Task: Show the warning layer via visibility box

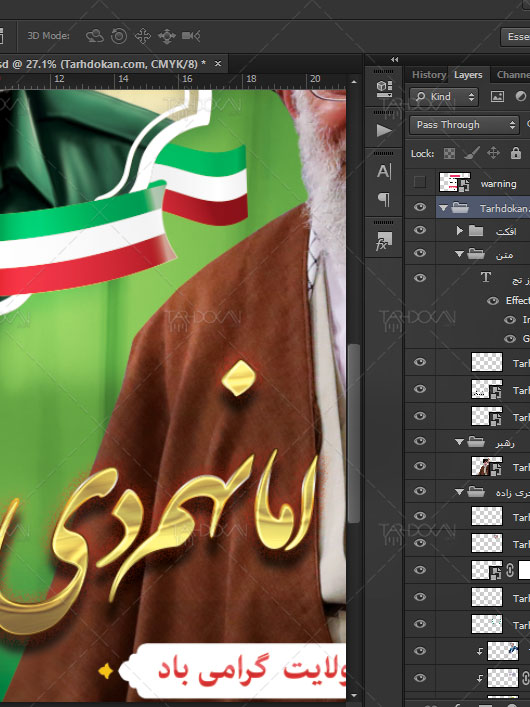Action: tap(419, 182)
